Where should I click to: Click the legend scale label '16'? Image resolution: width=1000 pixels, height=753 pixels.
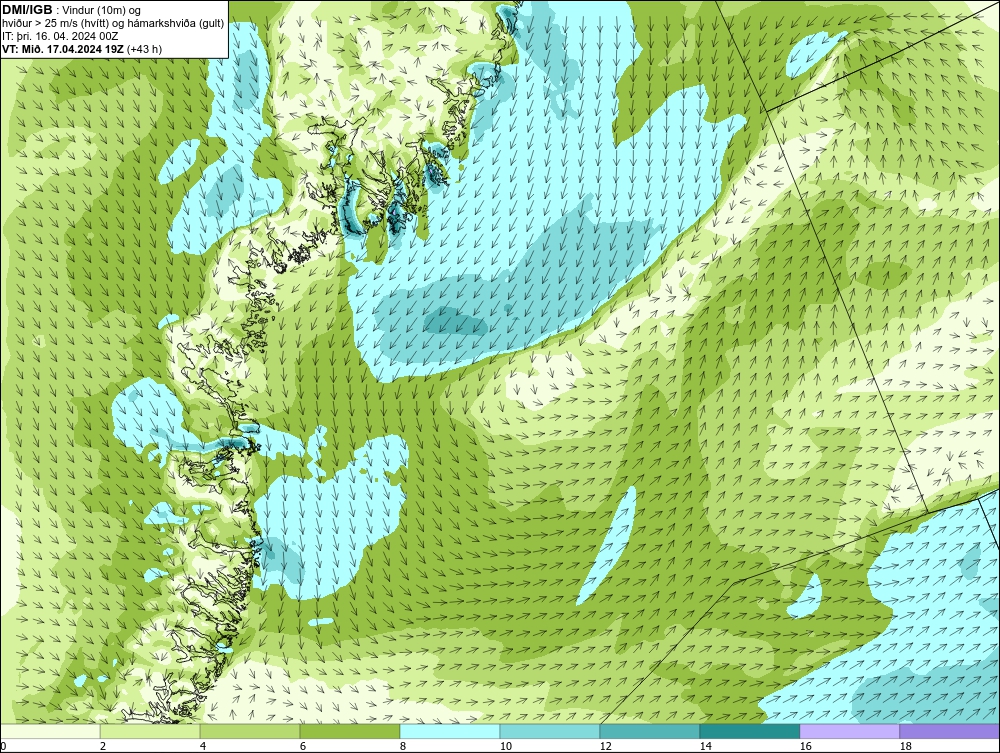pyautogui.click(x=805, y=746)
